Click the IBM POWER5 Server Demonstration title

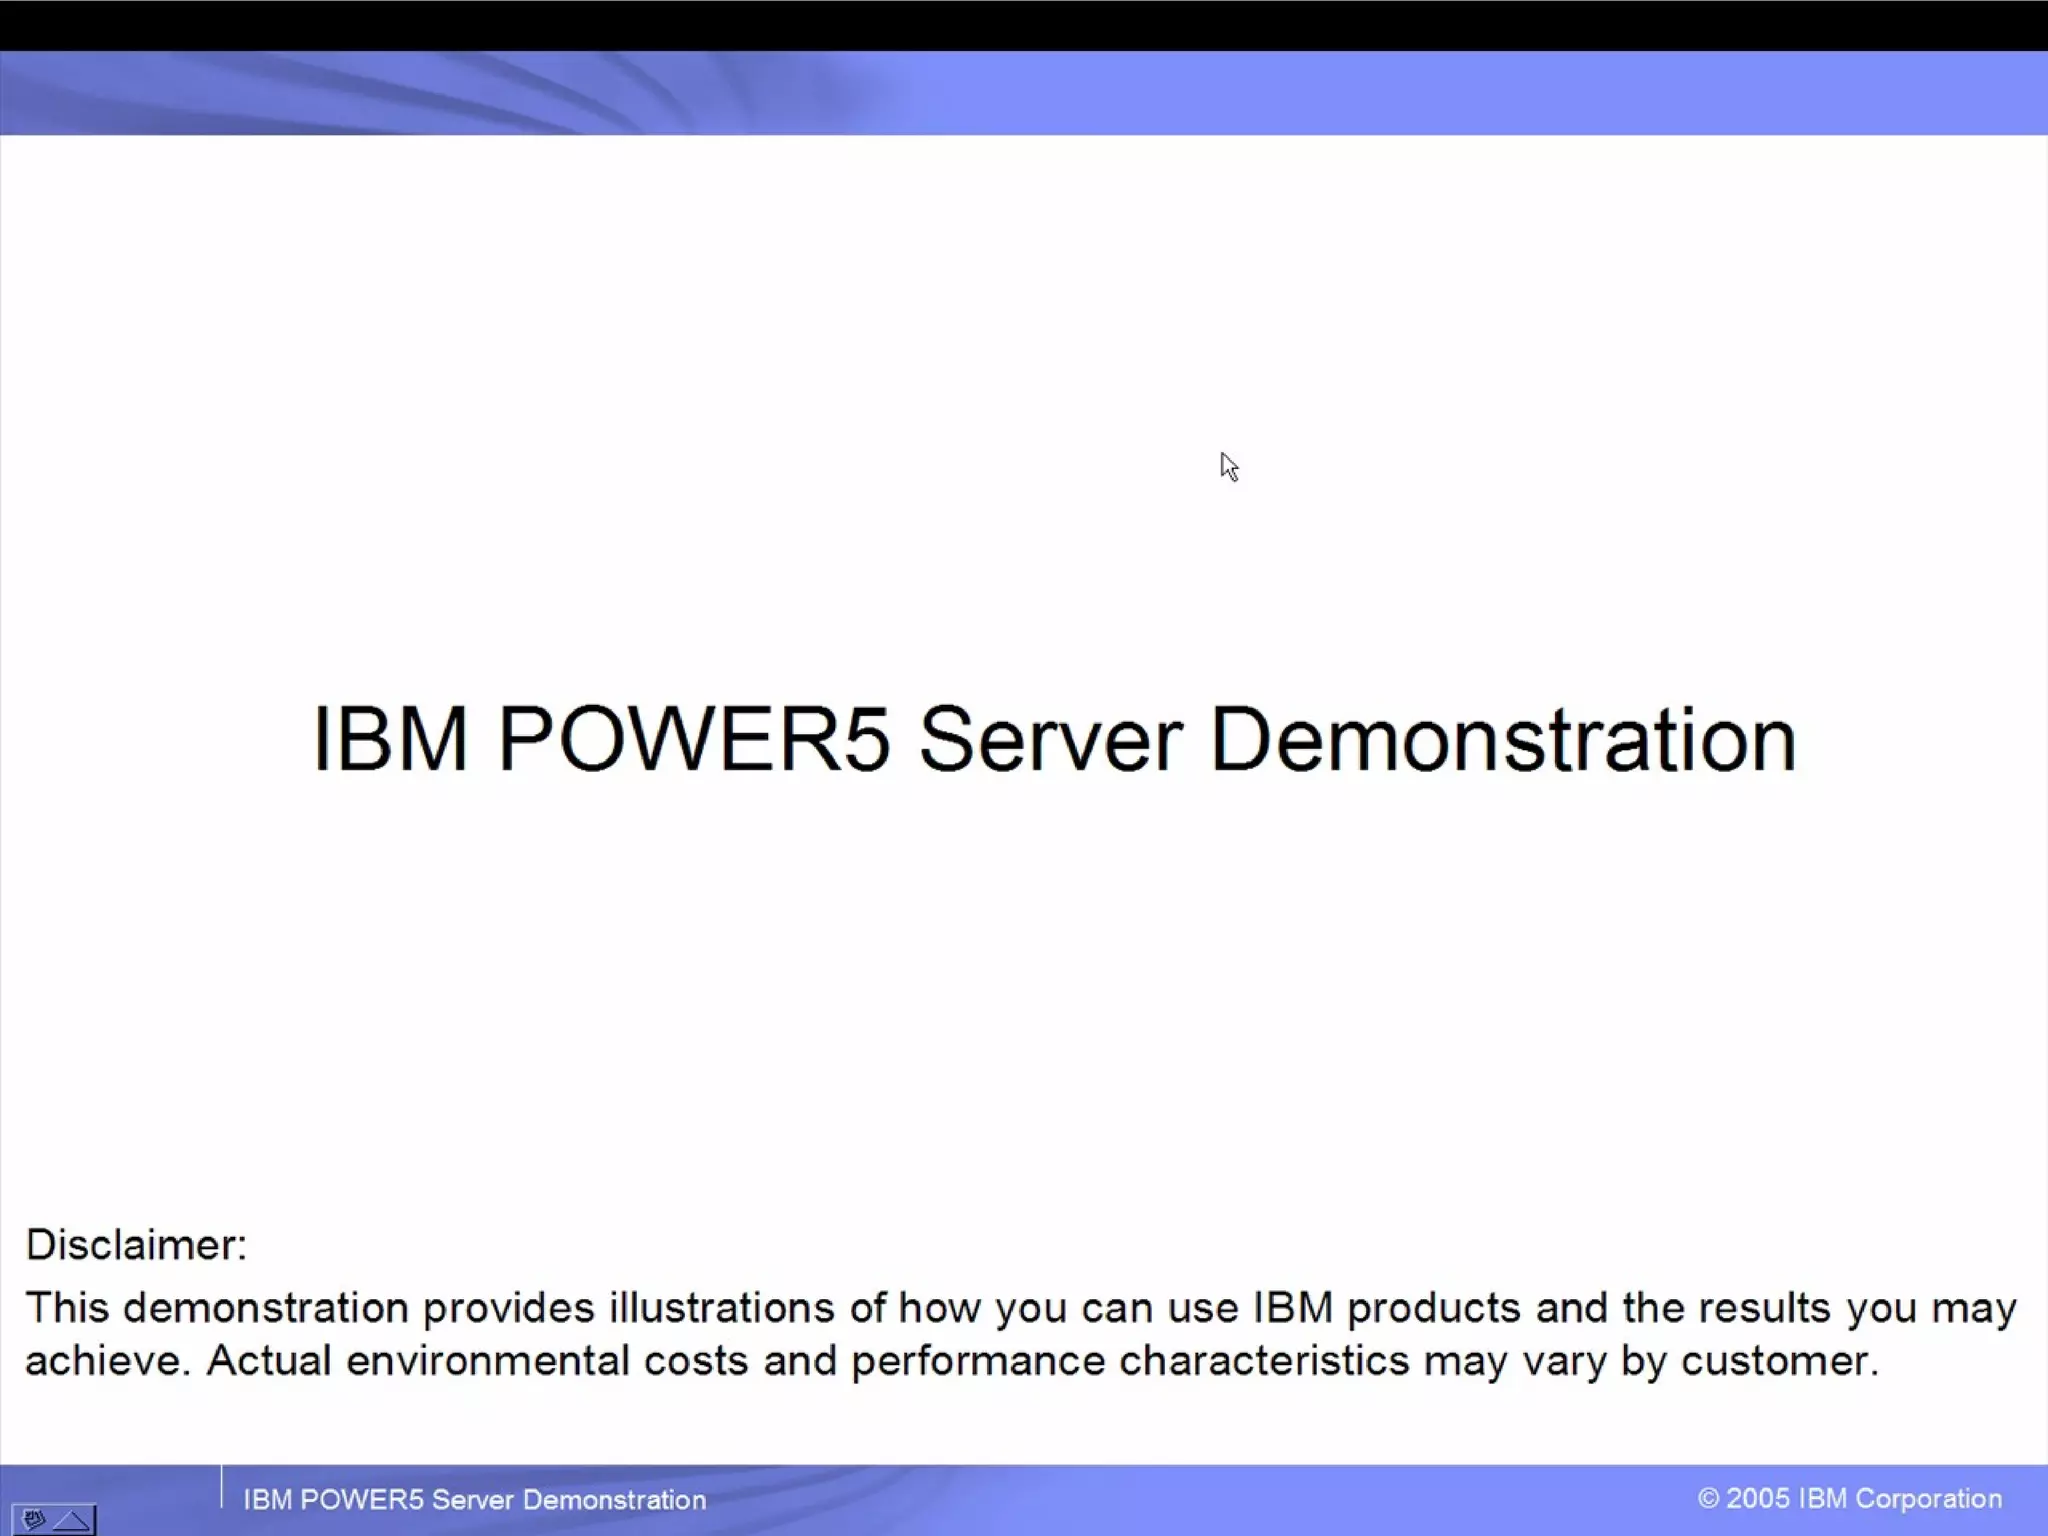[x=1054, y=740]
